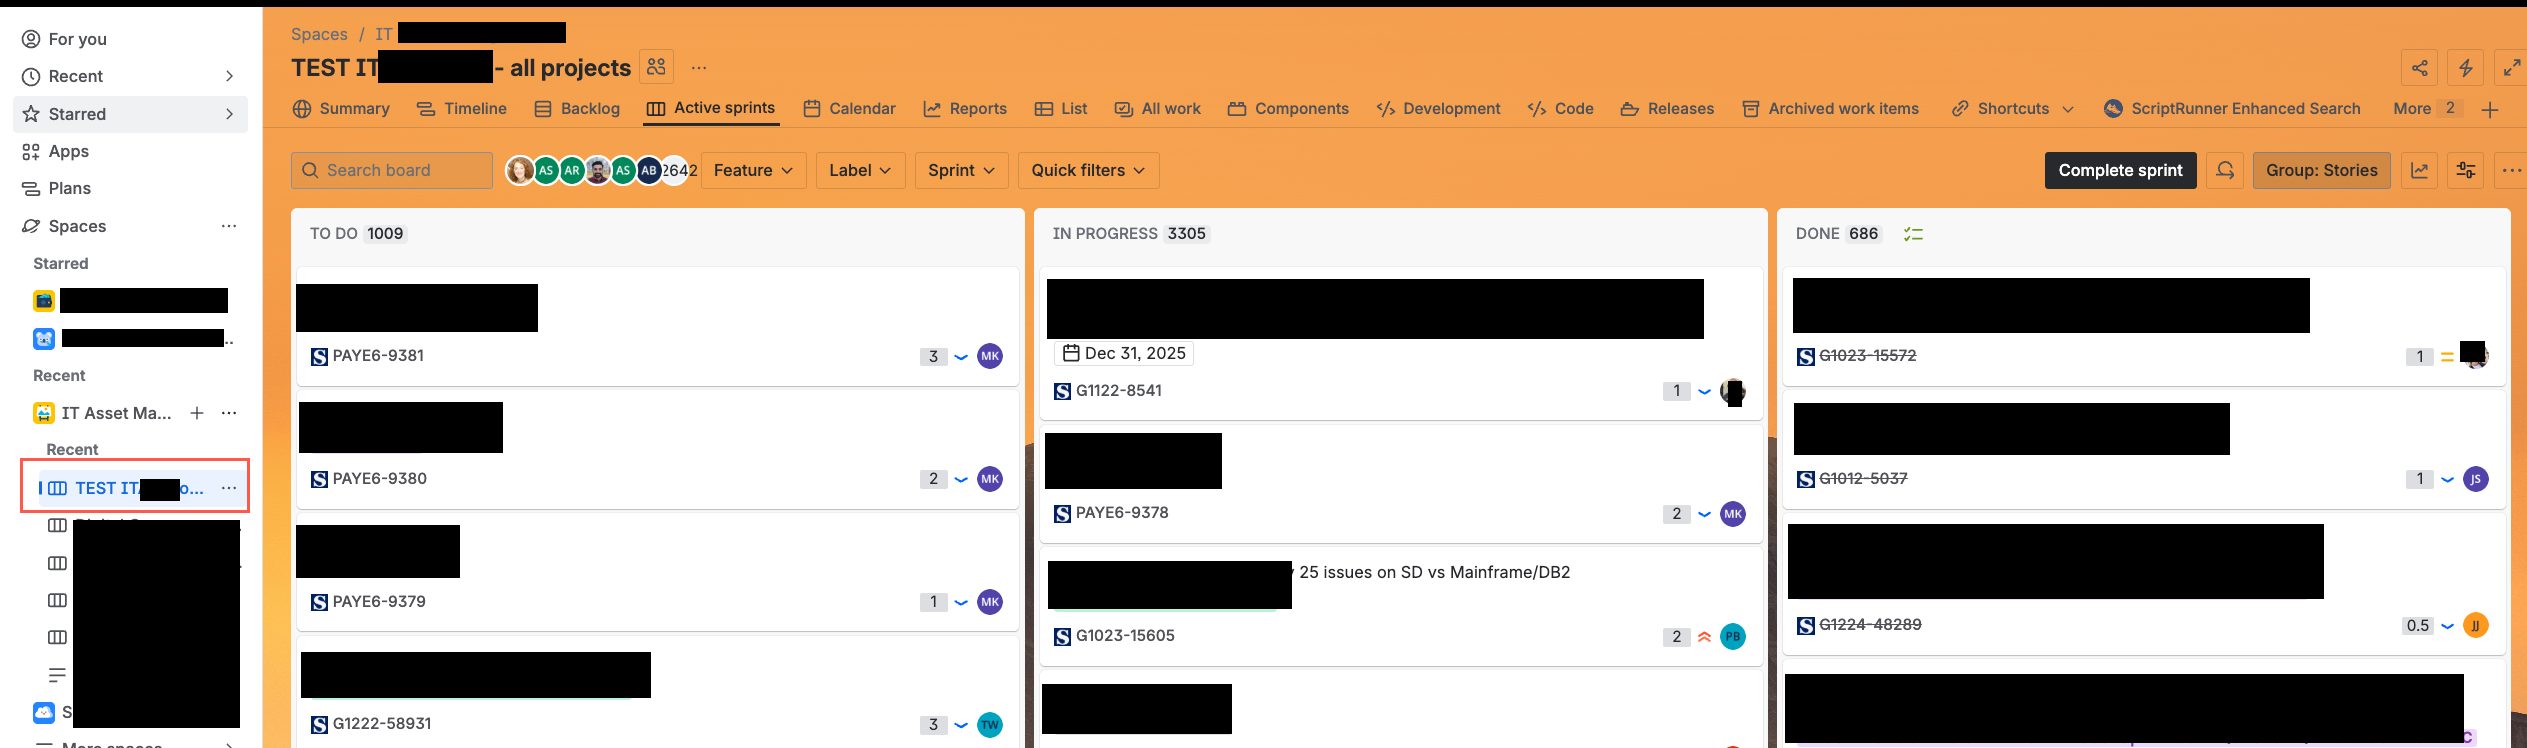Open Group: Stories dropdown
The image size is (2527, 748).
click(x=2321, y=170)
